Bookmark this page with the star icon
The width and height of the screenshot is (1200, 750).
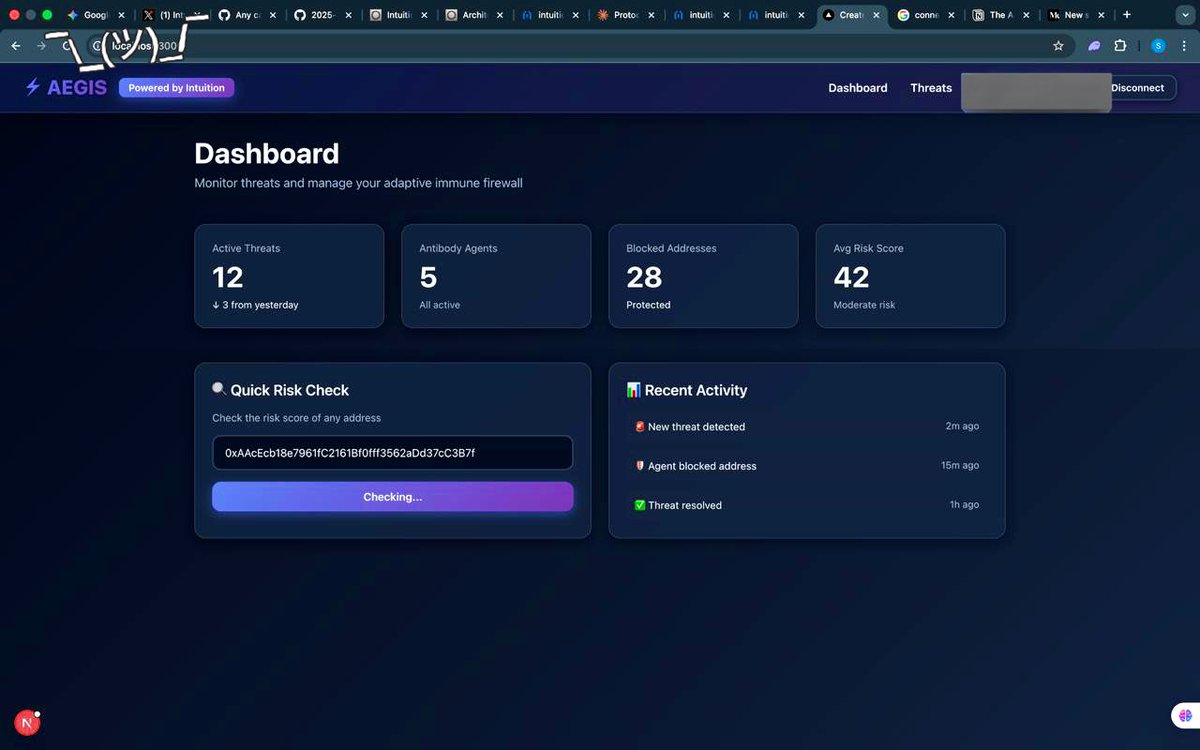click(x=1058, y=46)
